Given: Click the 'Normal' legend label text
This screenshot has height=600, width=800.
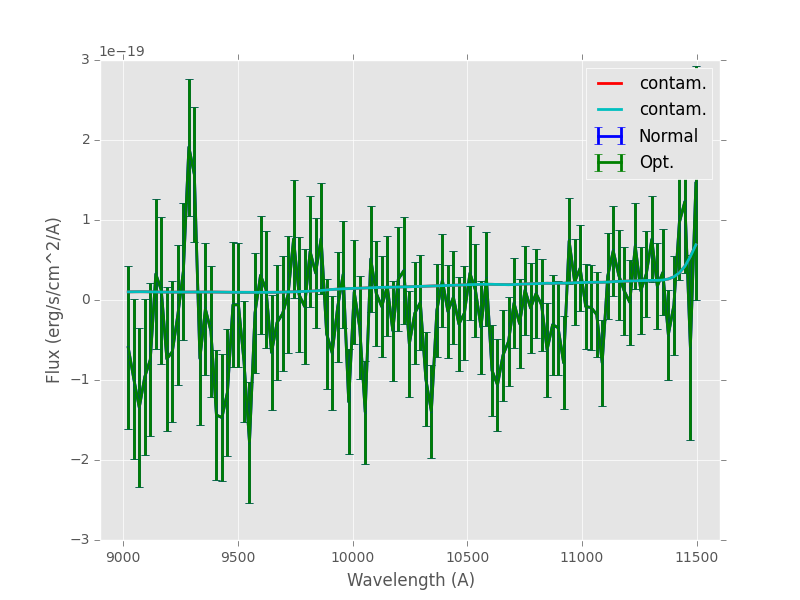Looking at the screenshot, I should [x=668, y=136].
